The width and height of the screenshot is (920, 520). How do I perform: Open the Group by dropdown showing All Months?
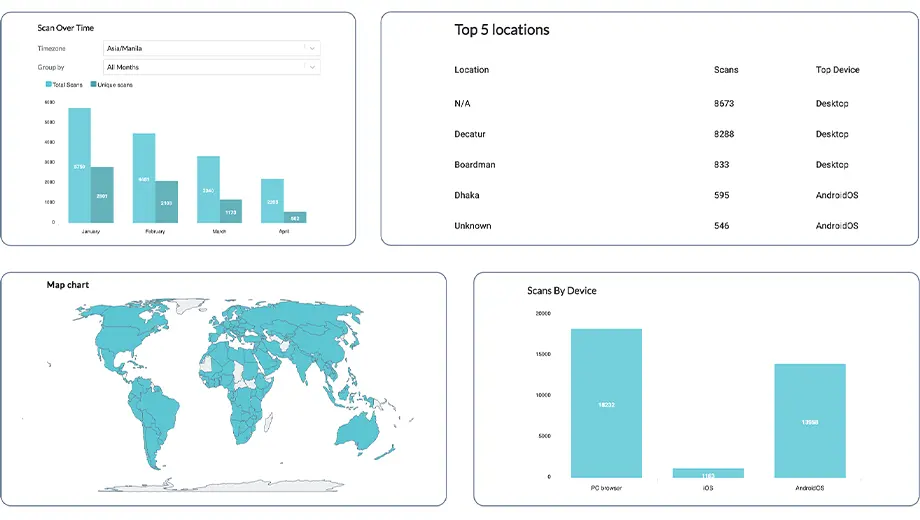[211, 67]
